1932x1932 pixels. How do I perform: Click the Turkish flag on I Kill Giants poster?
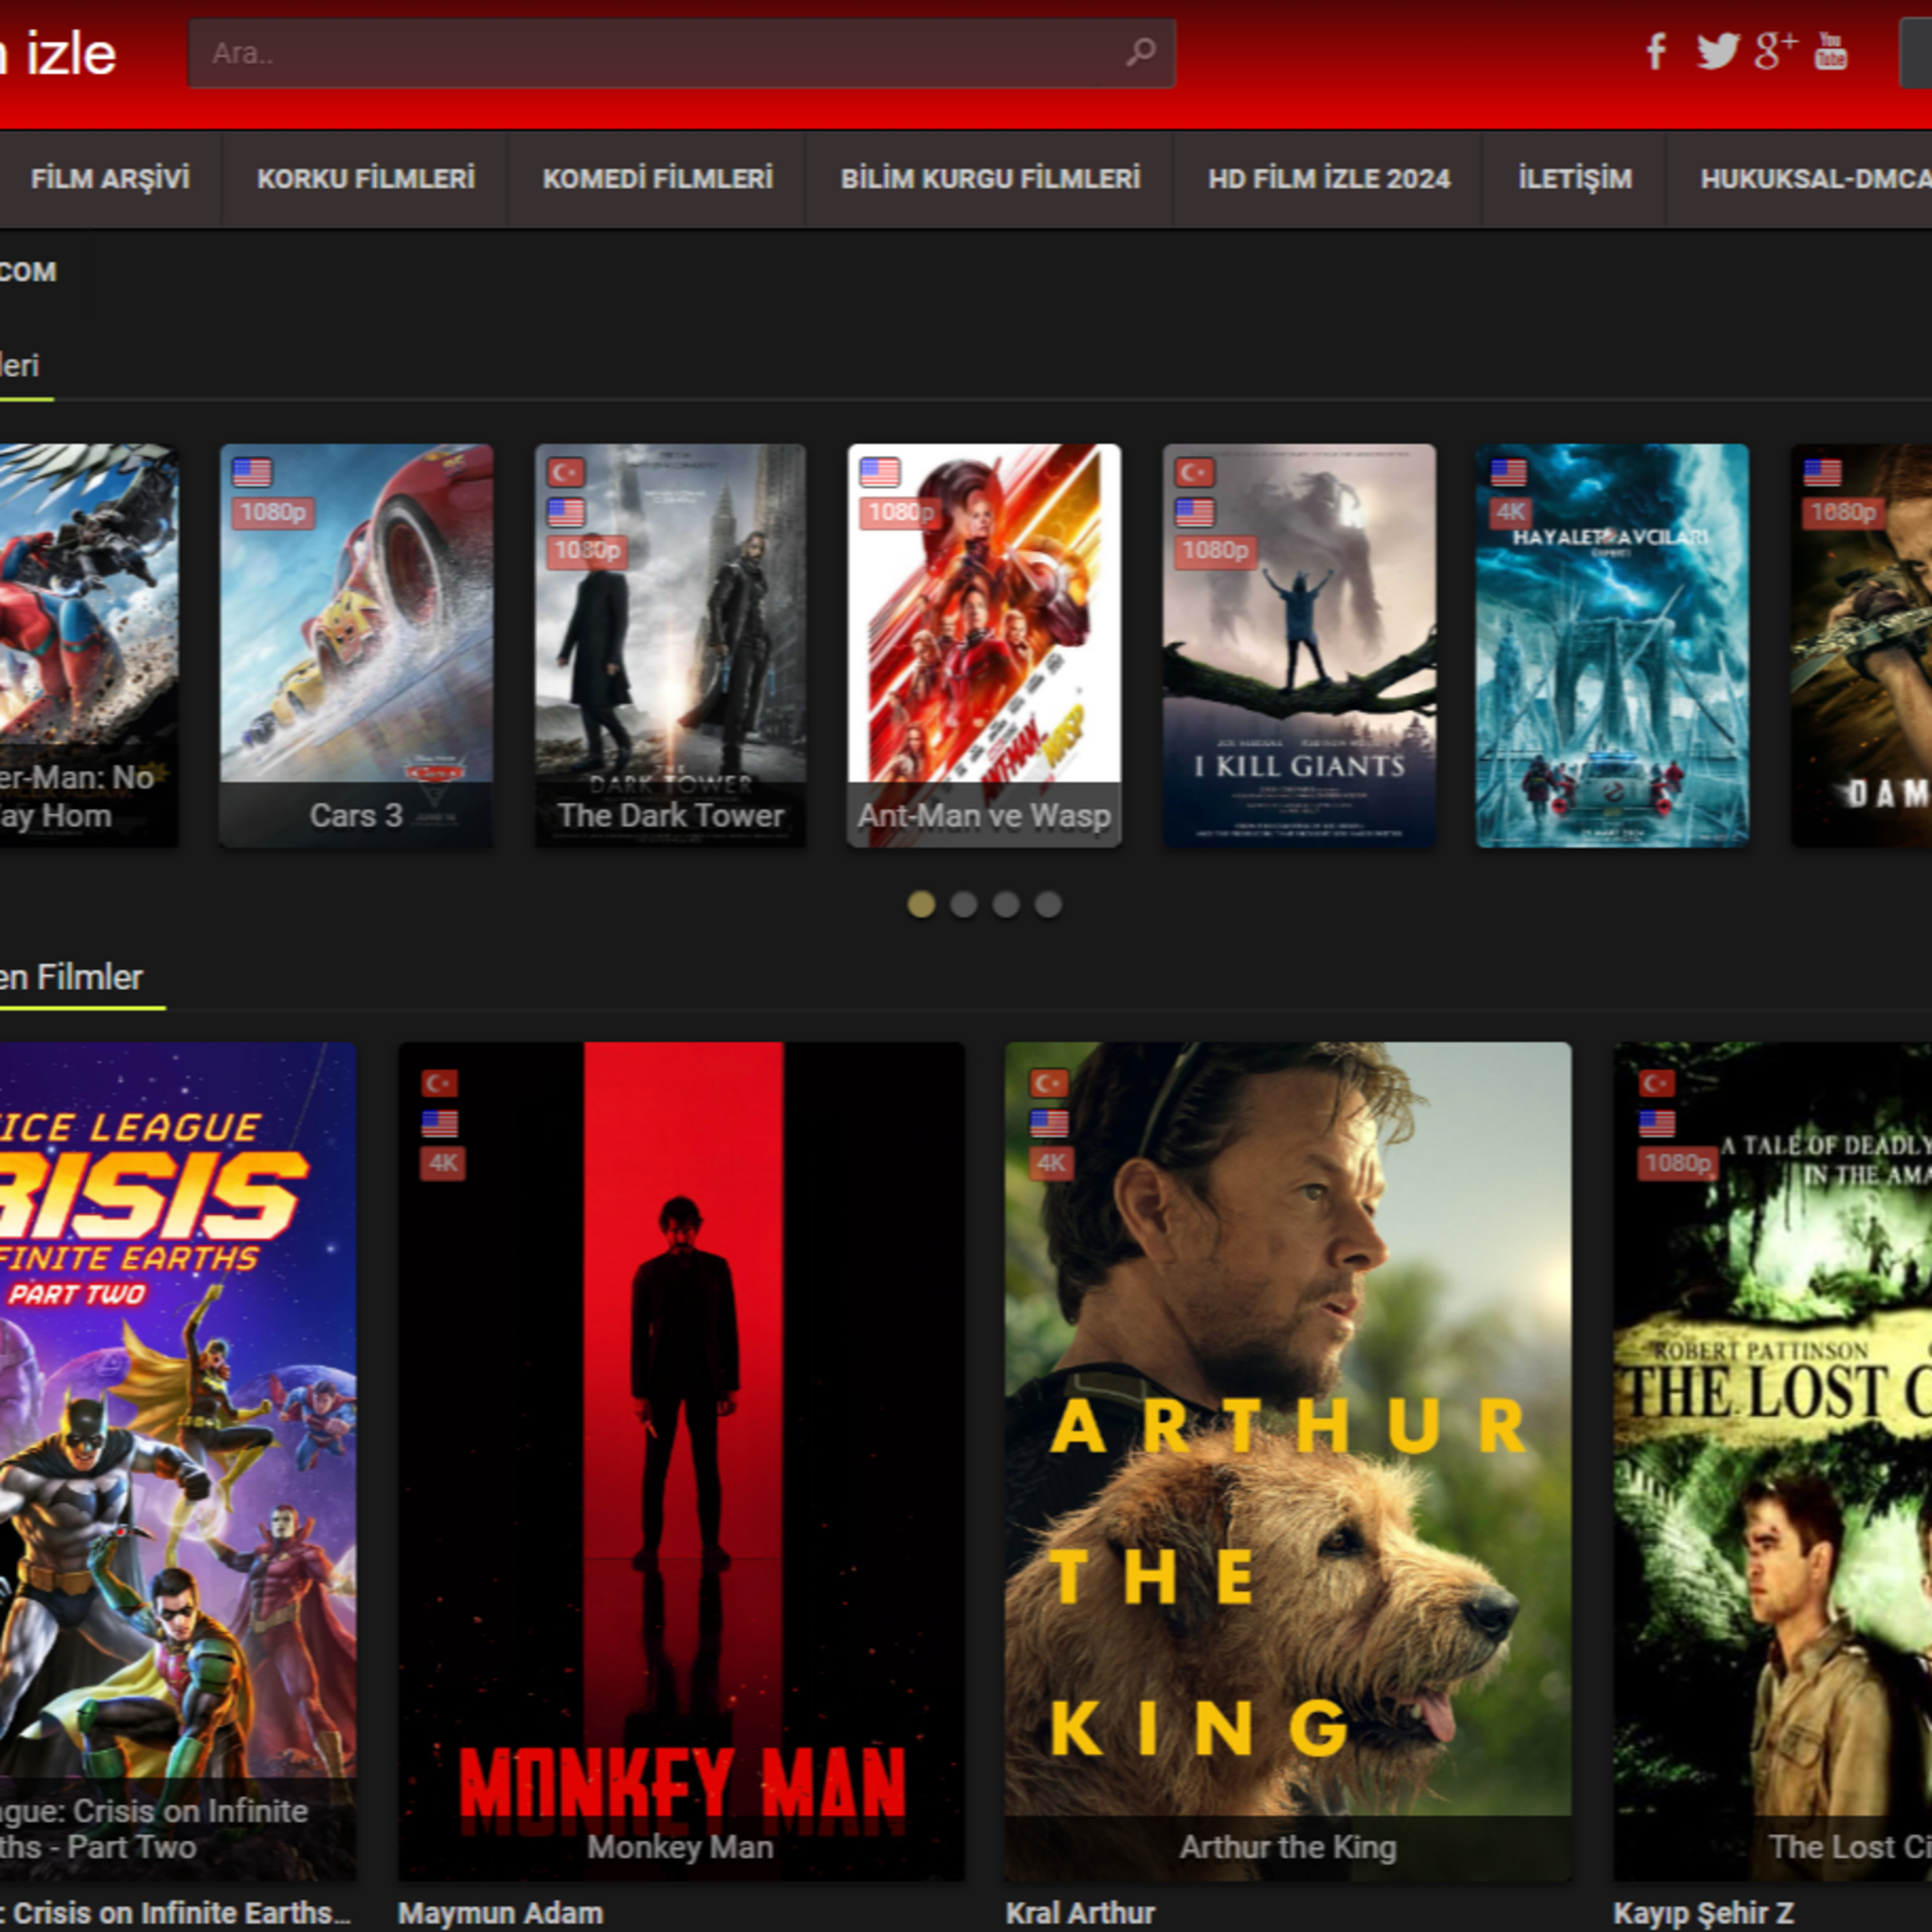click(x=1194, y=472)
